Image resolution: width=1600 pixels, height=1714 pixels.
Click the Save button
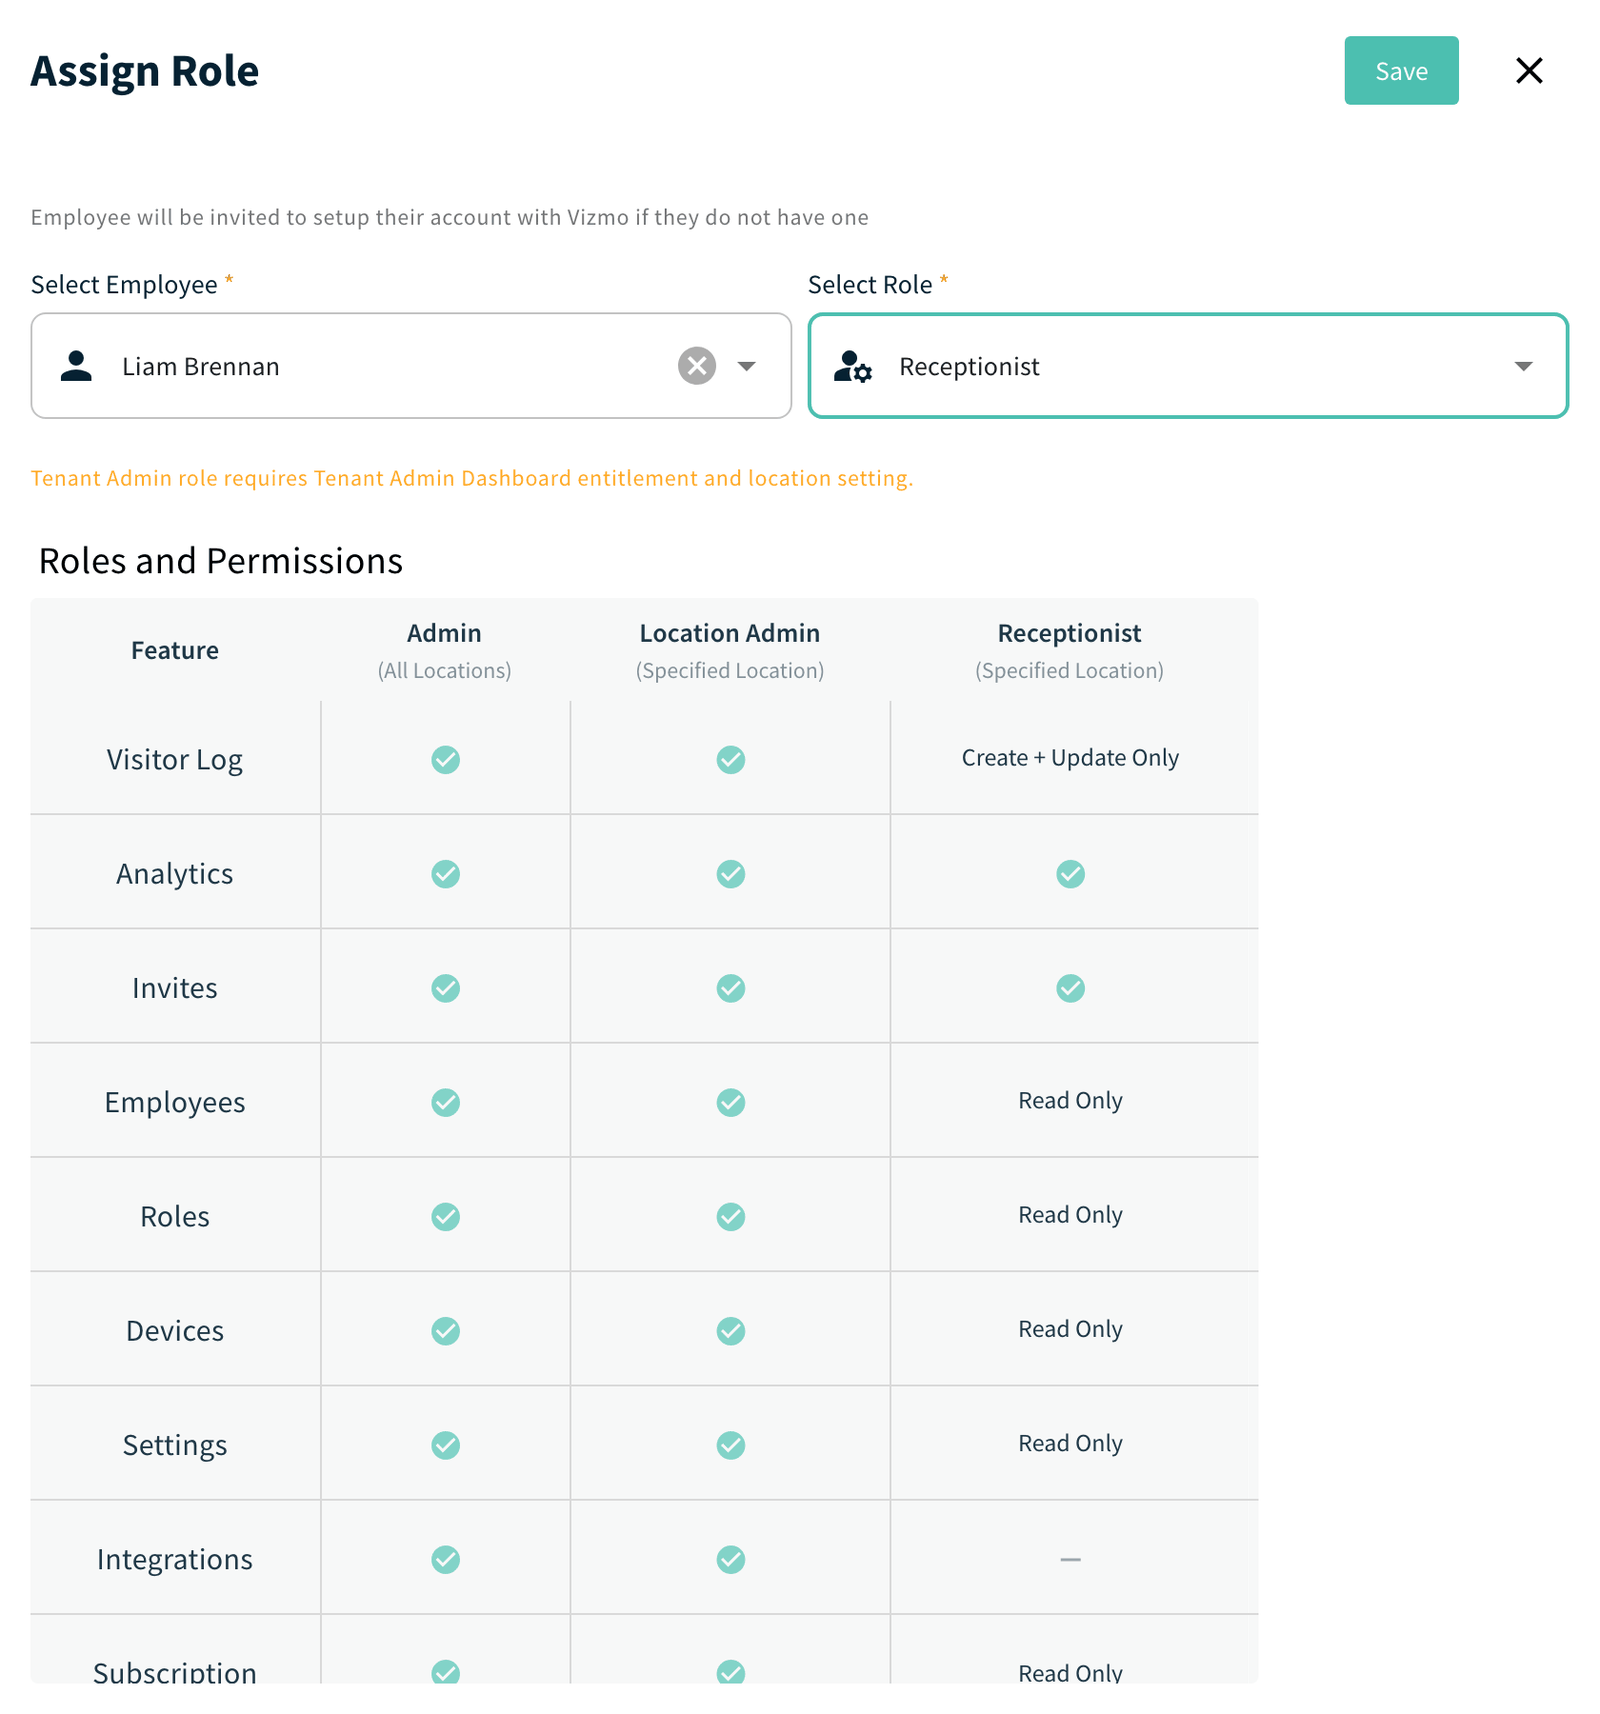(x=1400, y=71)
